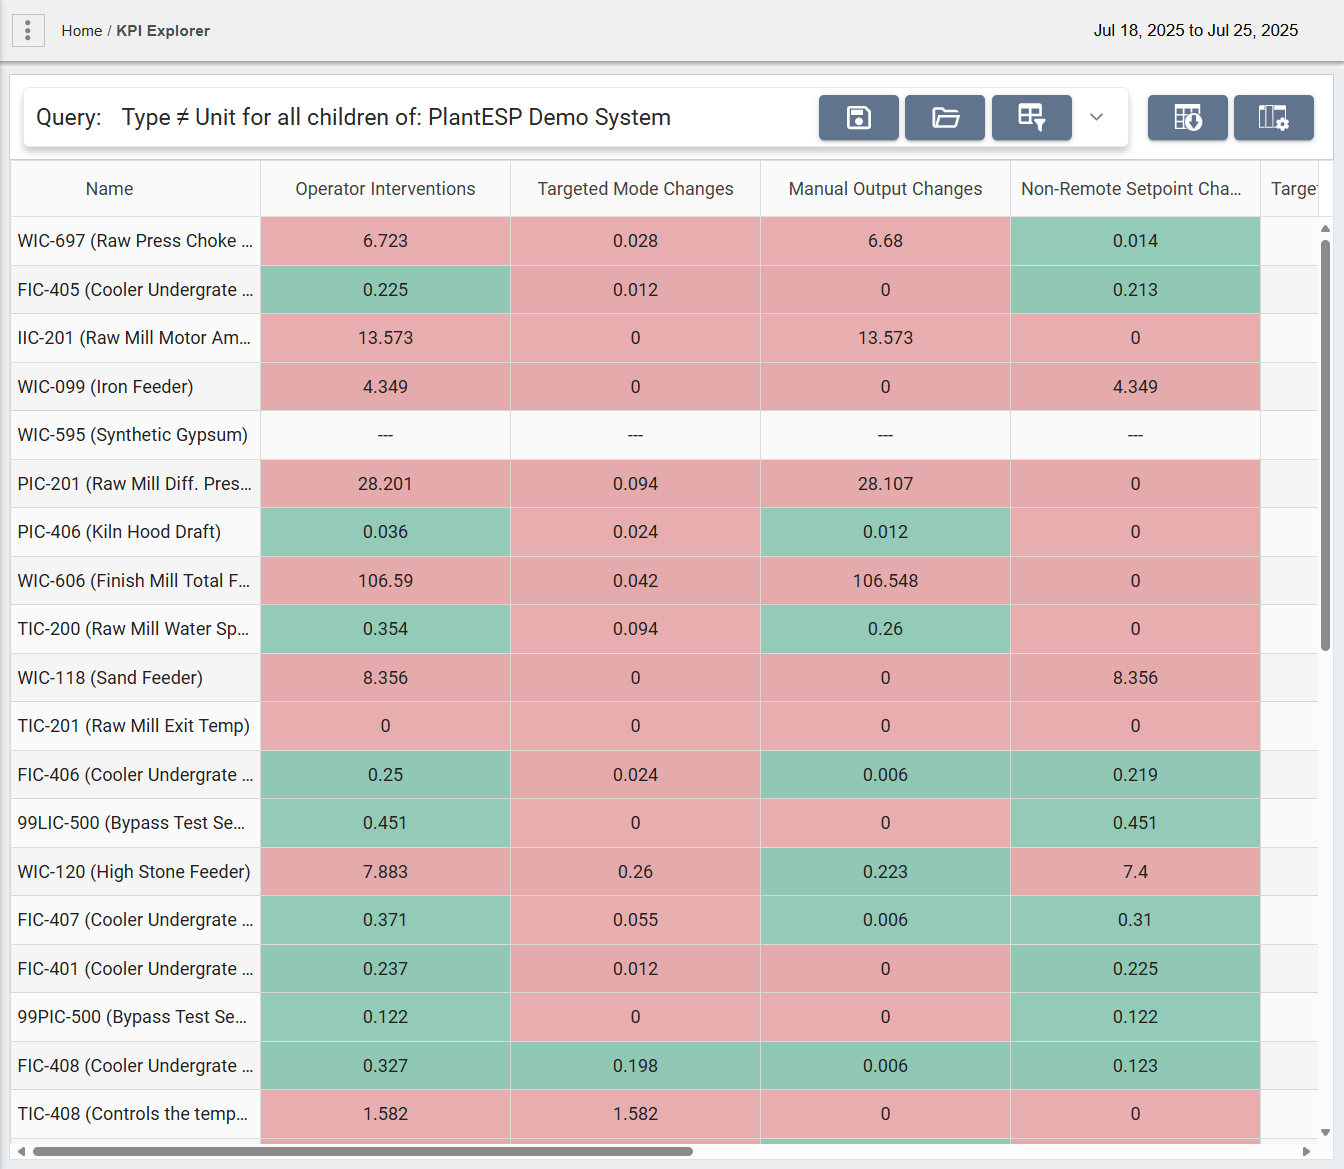Select PIC-406 (Kiln Hood Draft) row name
The height and width of the screenshot is (1169, 1344).
[136, 532]
